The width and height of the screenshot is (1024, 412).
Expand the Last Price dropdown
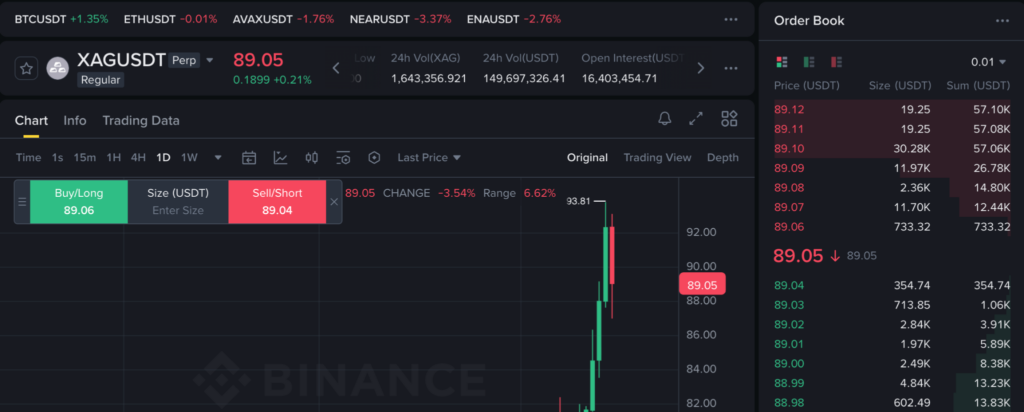(429, 157)
